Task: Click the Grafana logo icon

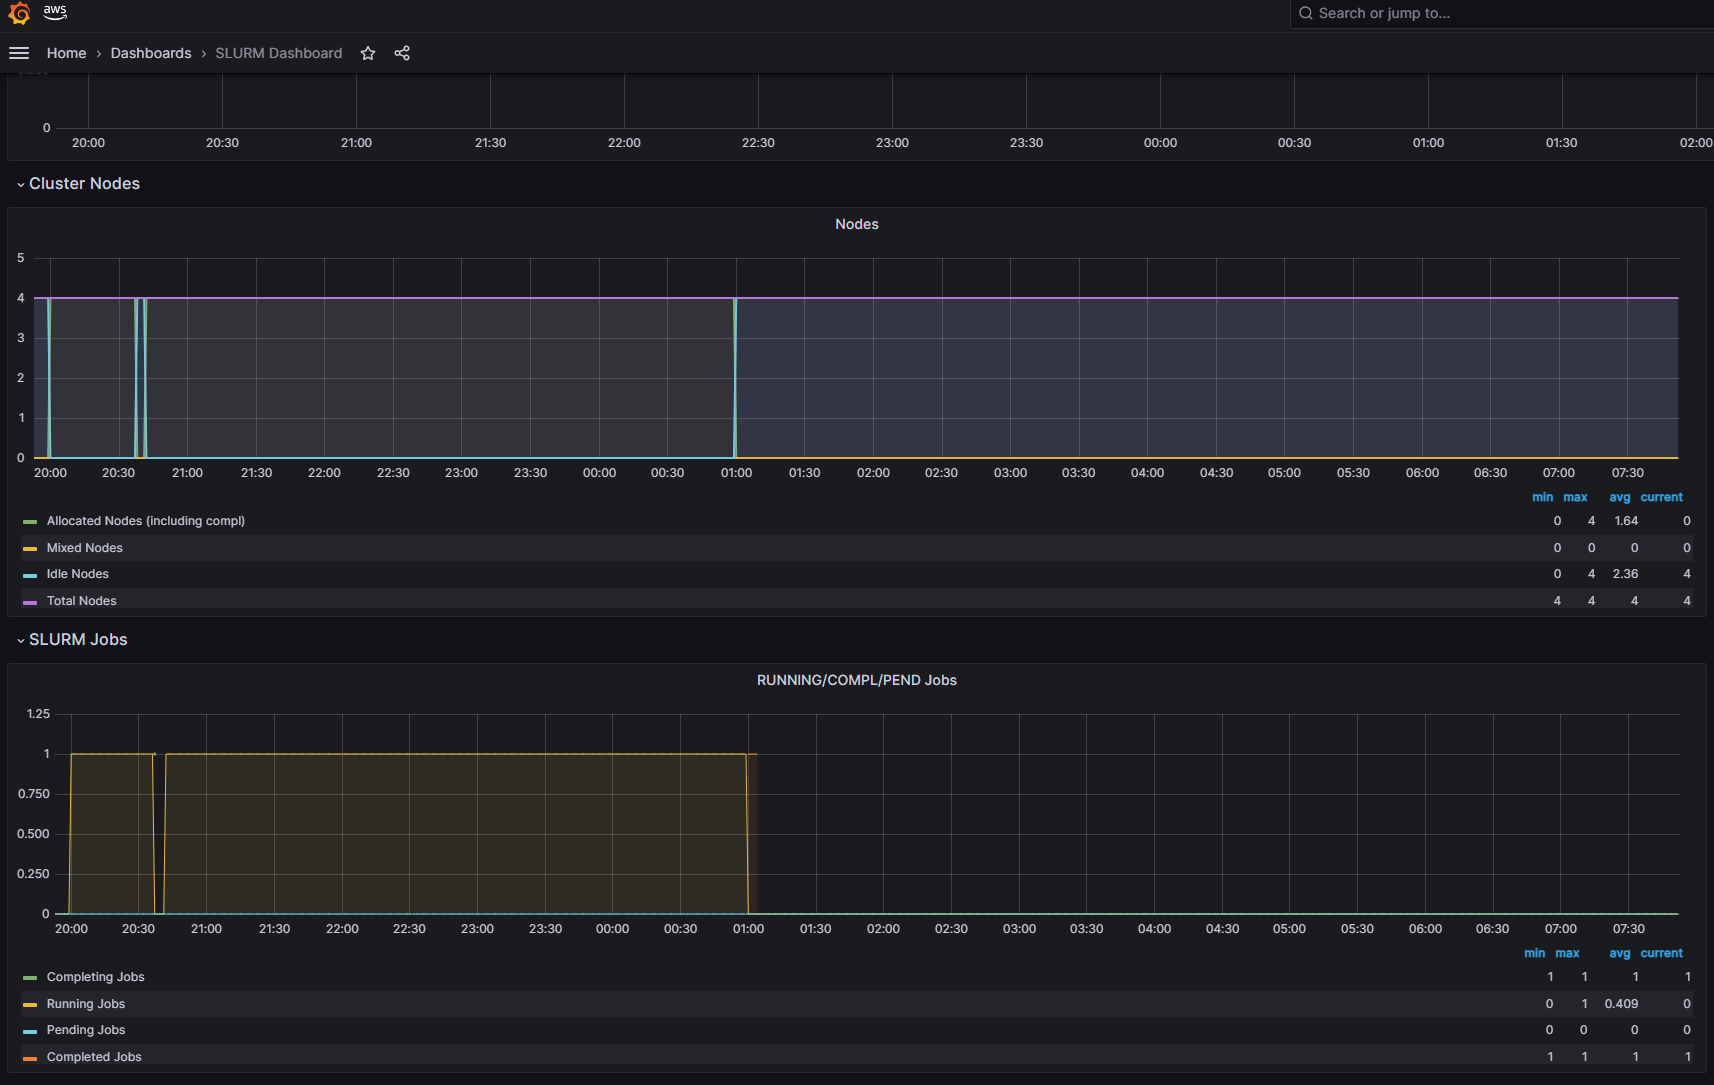Action: (19, 13)
